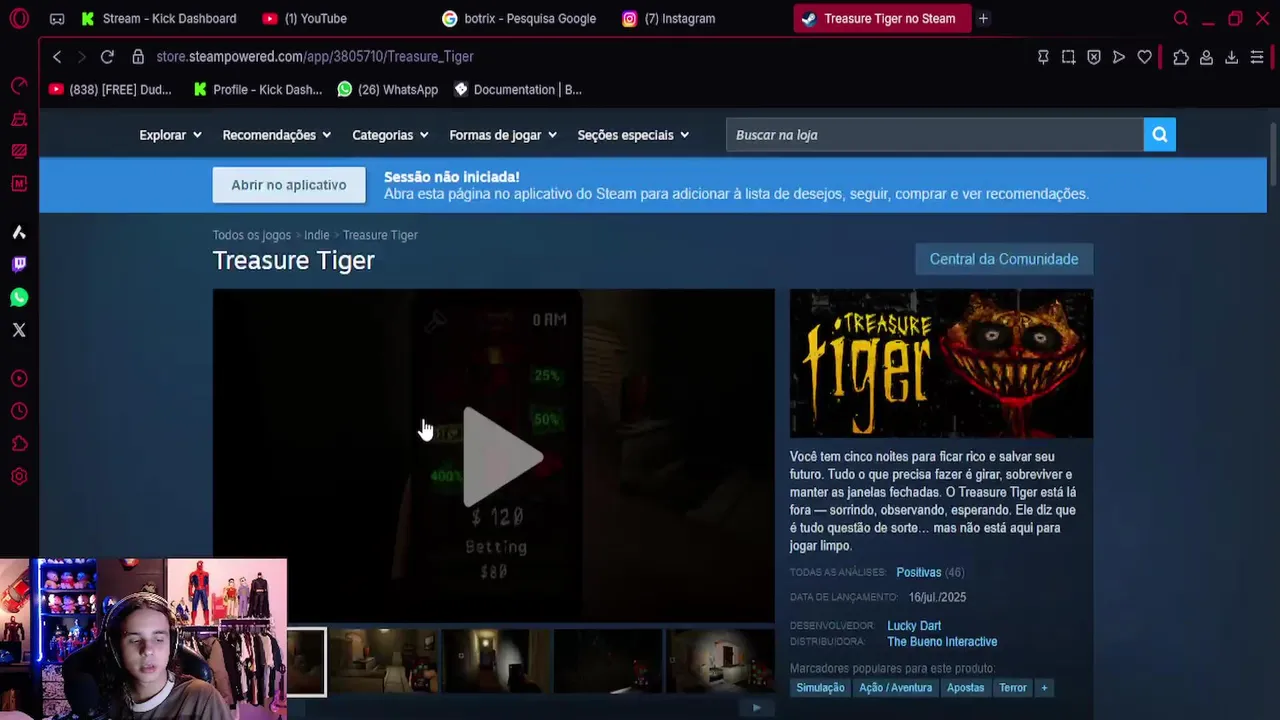The width and height of the screenshot is (1280, 720).
Task: Open a new tab with plus button
Action: click(983, 18)
